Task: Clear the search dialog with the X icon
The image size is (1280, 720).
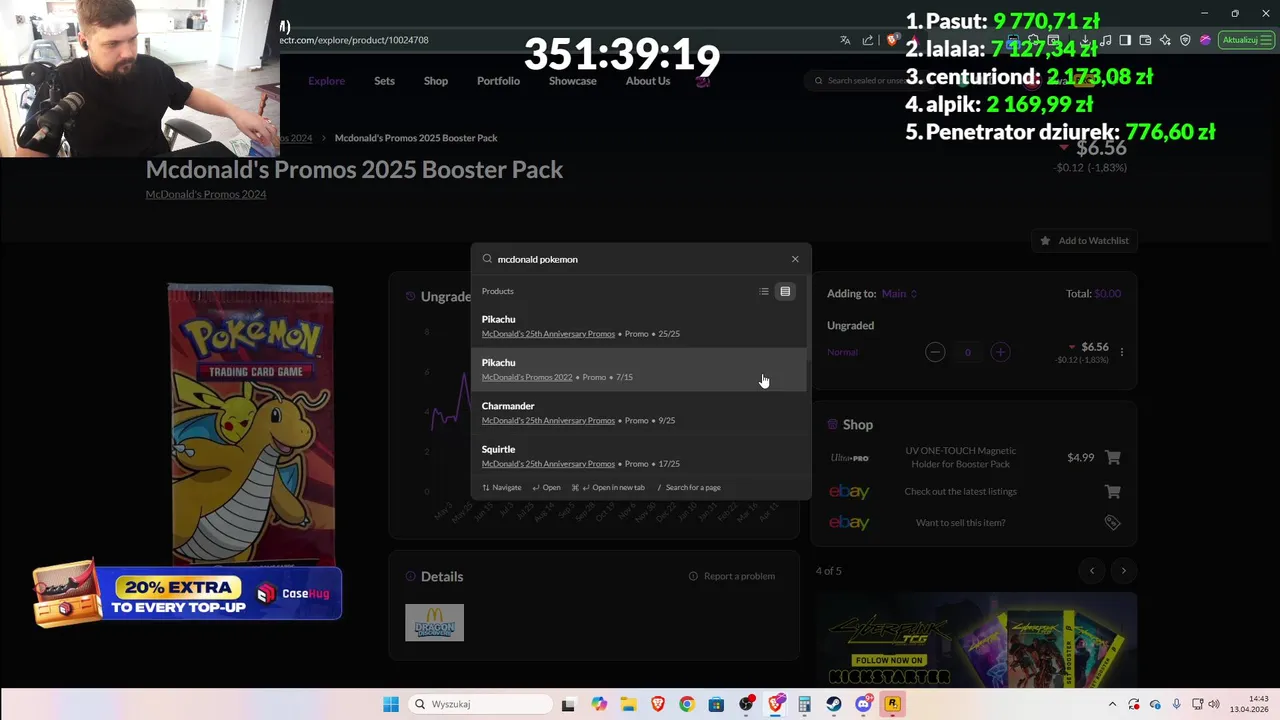Action: (795, 259)
